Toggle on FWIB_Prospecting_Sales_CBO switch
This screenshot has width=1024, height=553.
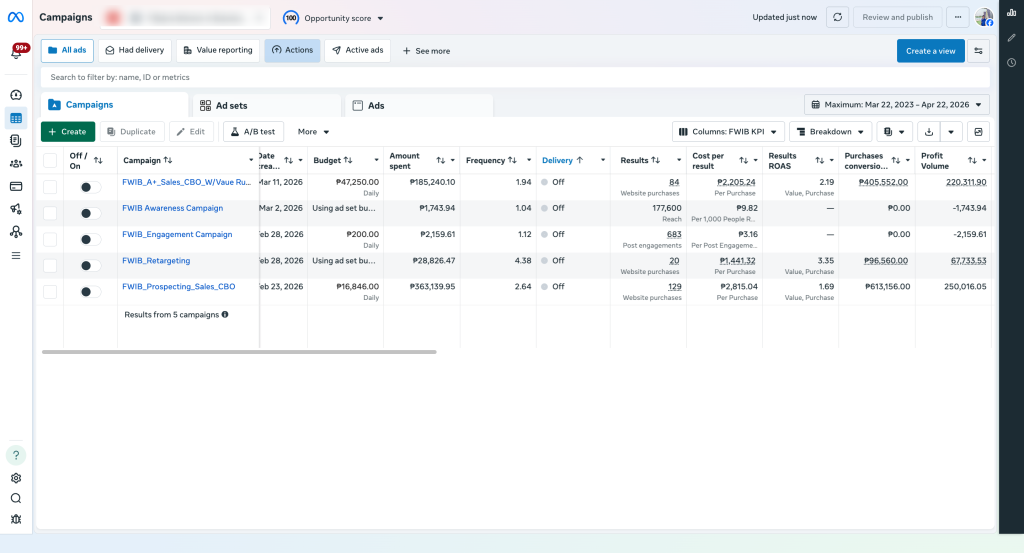(90, 292)
